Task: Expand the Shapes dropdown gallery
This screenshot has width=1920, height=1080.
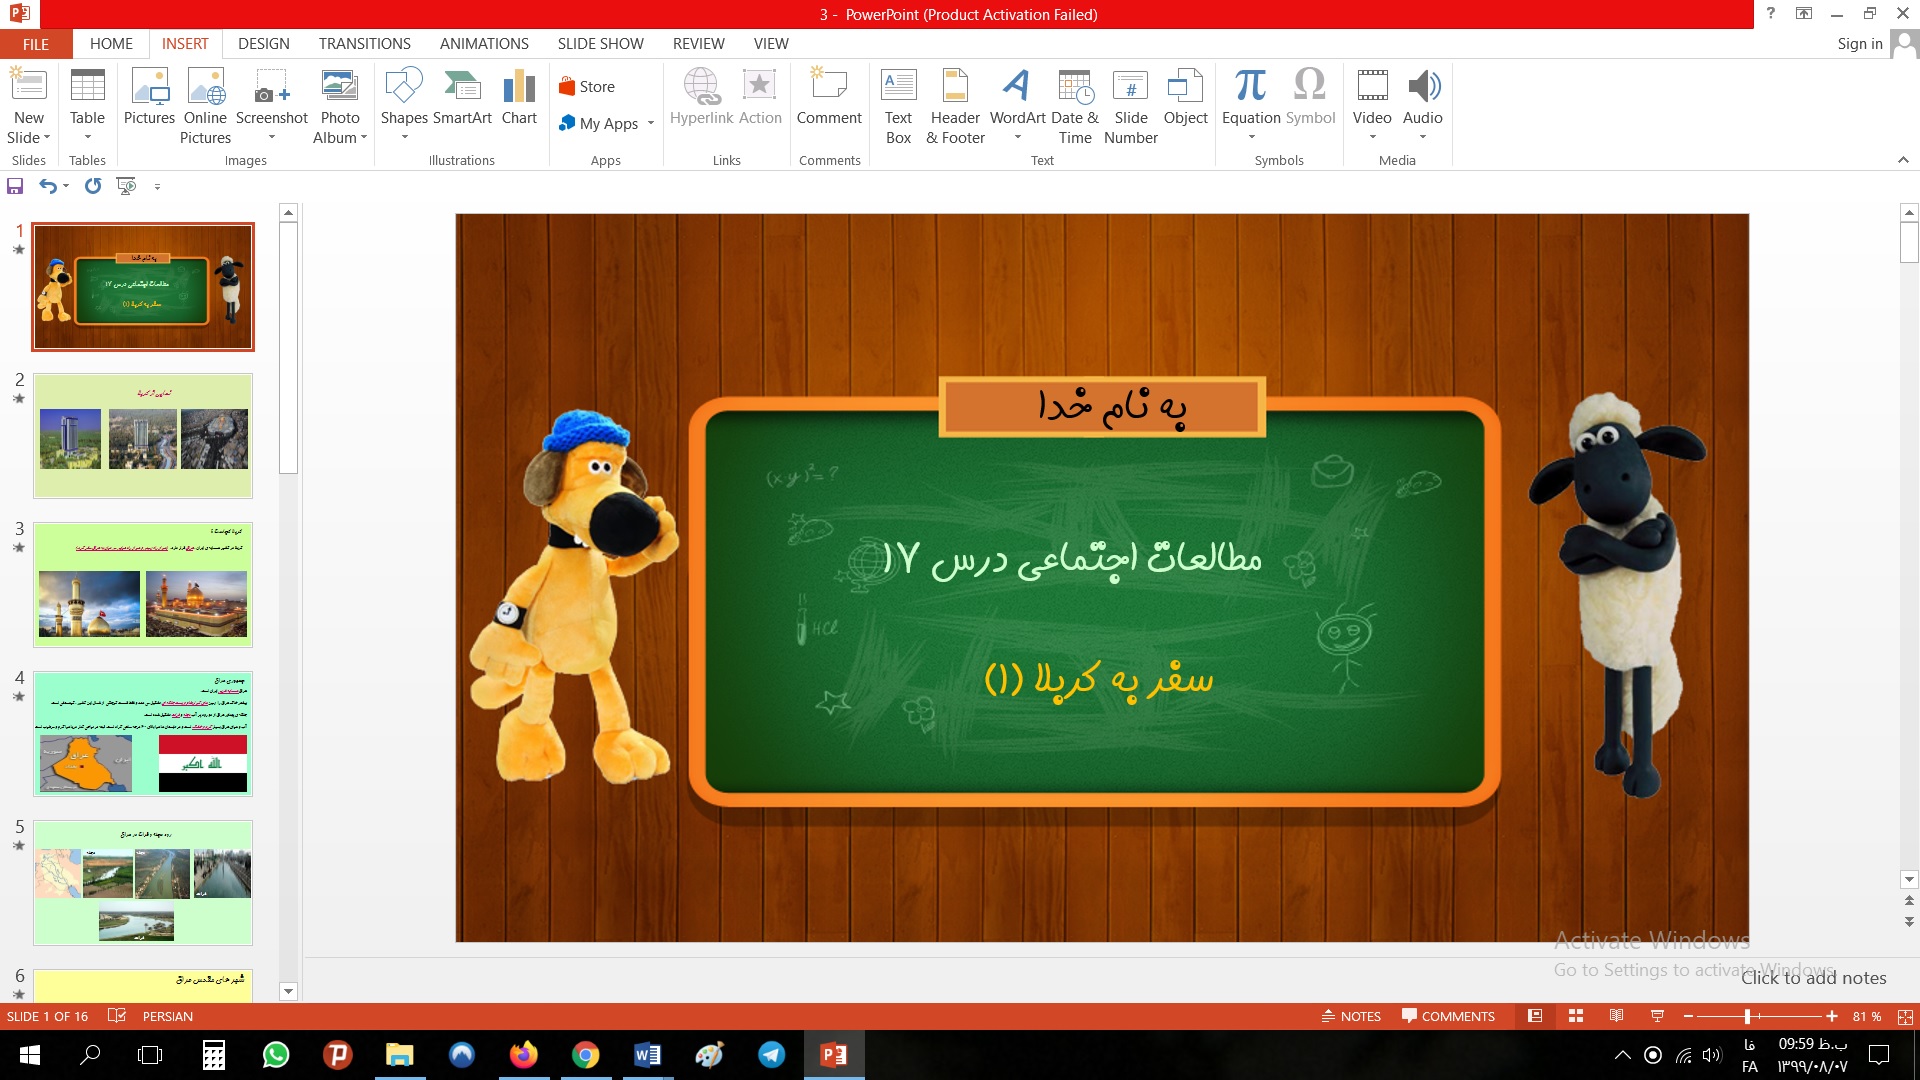Action: point(404,137)
